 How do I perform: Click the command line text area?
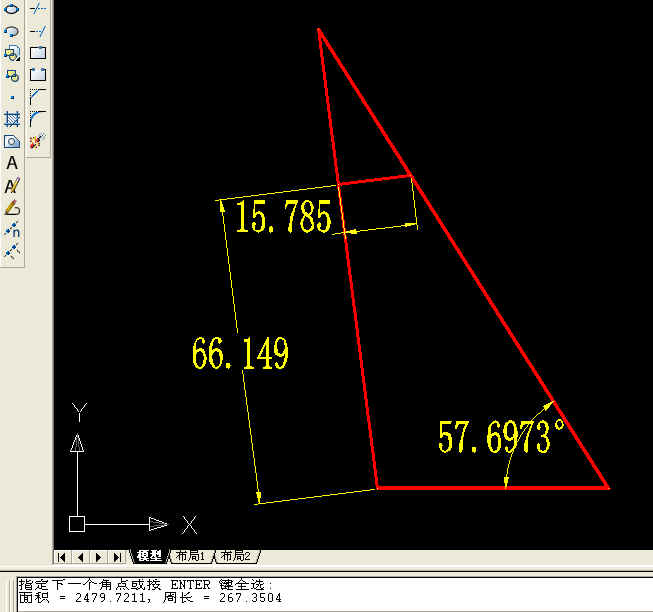[335, 594]
